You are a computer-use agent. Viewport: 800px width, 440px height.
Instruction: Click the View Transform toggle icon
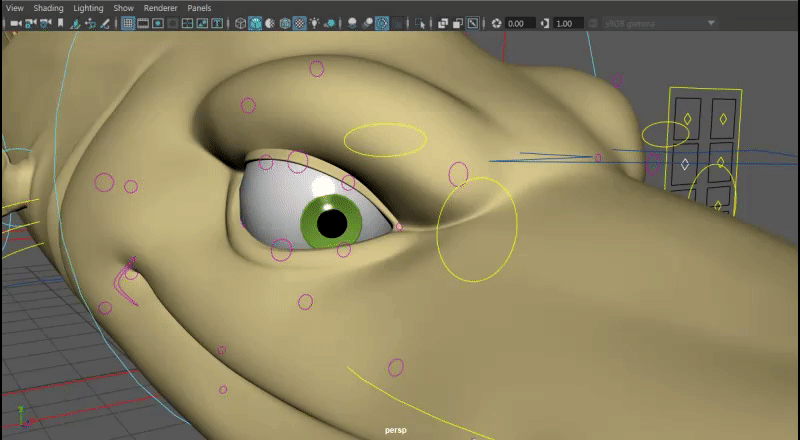pyautogui.click(x=593, y=23)
